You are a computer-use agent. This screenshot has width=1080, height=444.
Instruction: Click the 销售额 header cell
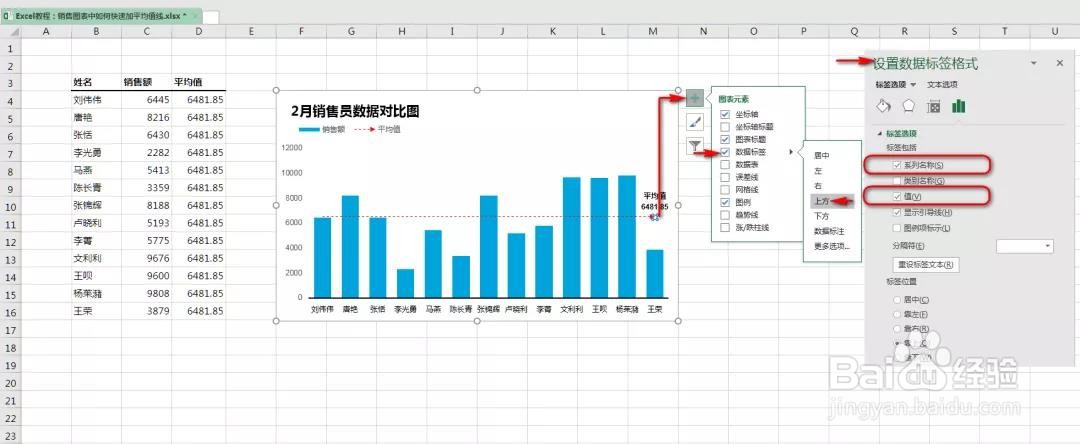(x=147, y=82)
